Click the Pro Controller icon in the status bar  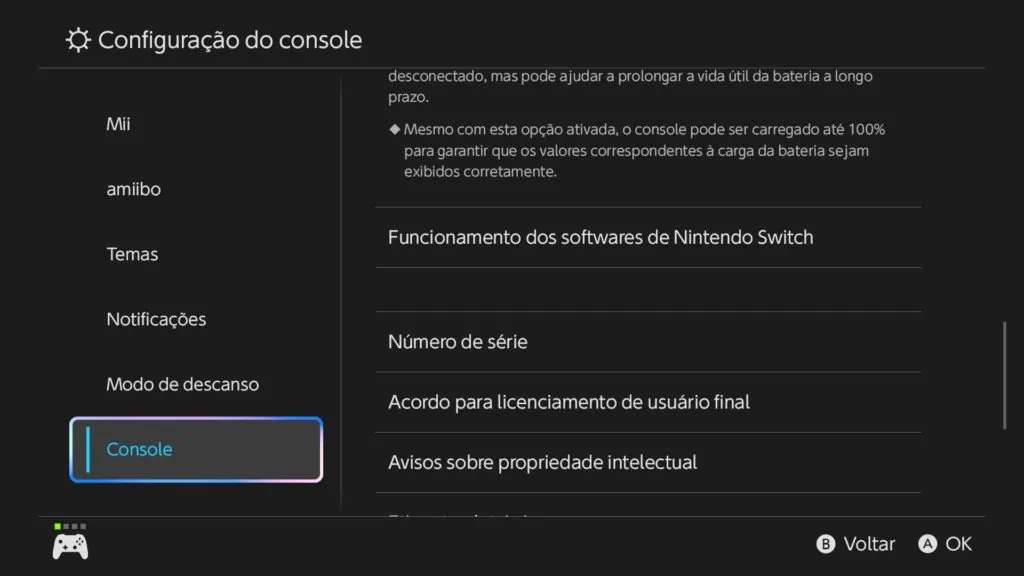click(70, 548)
